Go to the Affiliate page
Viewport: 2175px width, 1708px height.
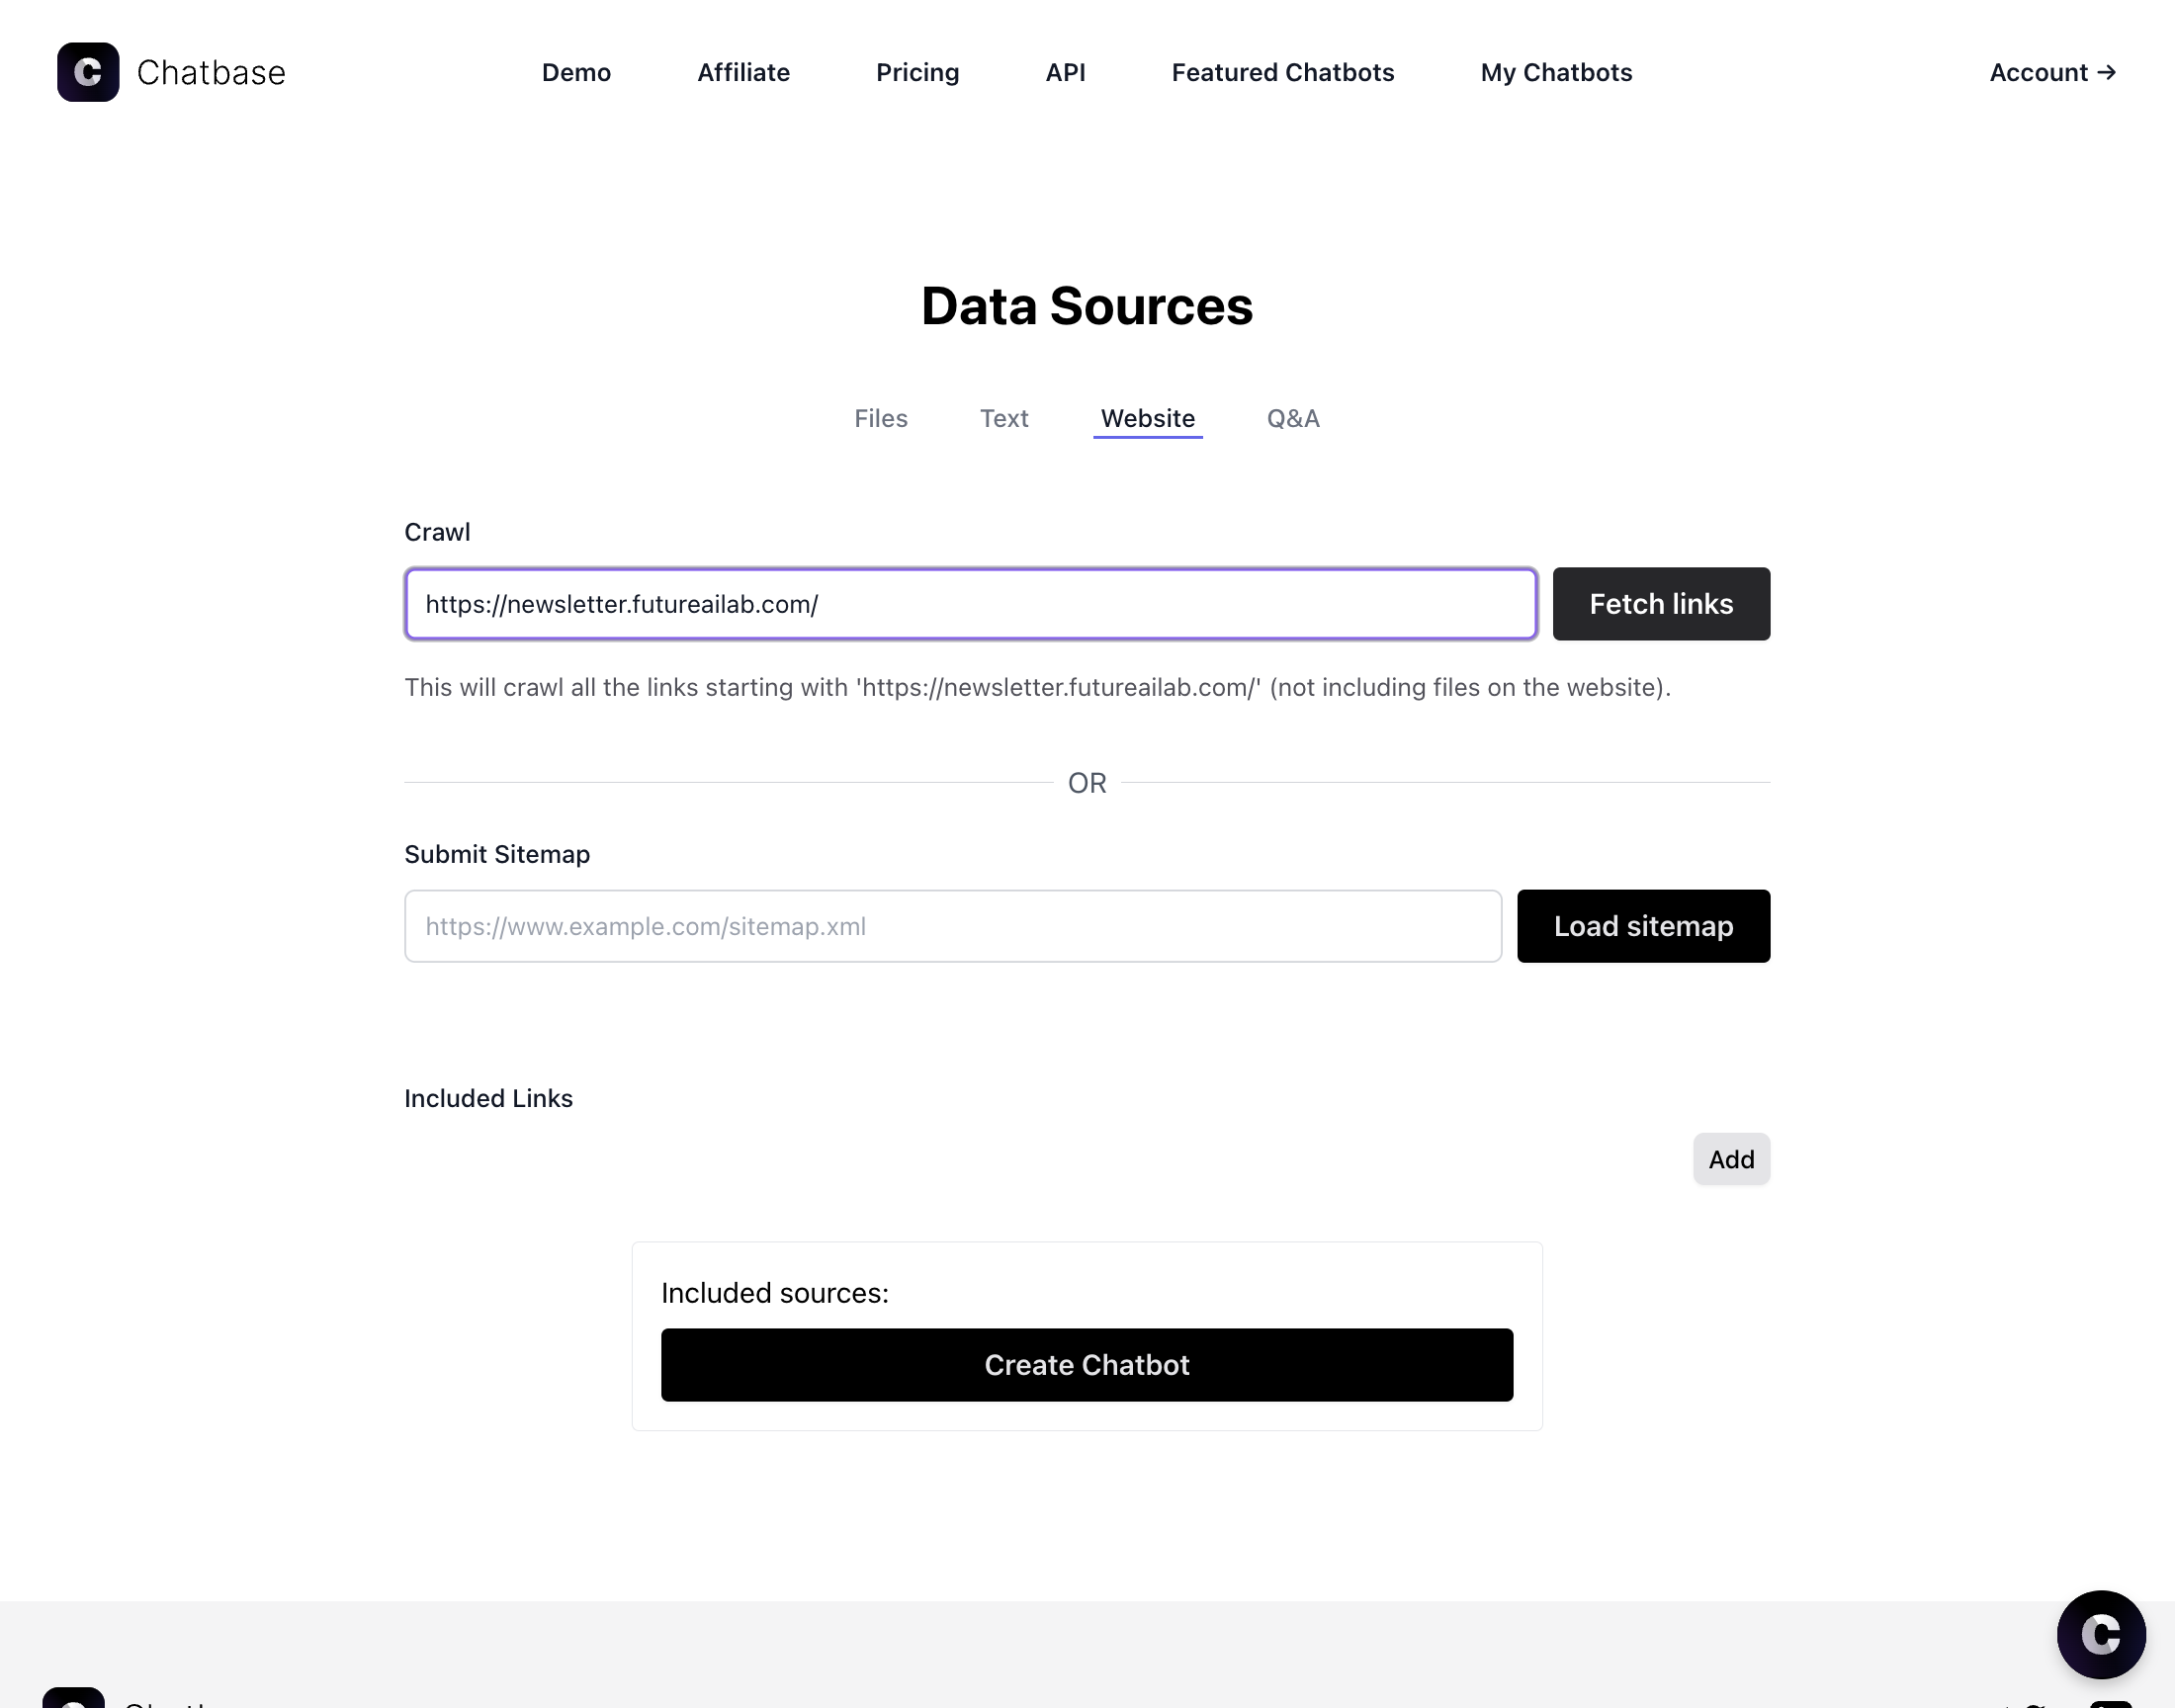743,72
